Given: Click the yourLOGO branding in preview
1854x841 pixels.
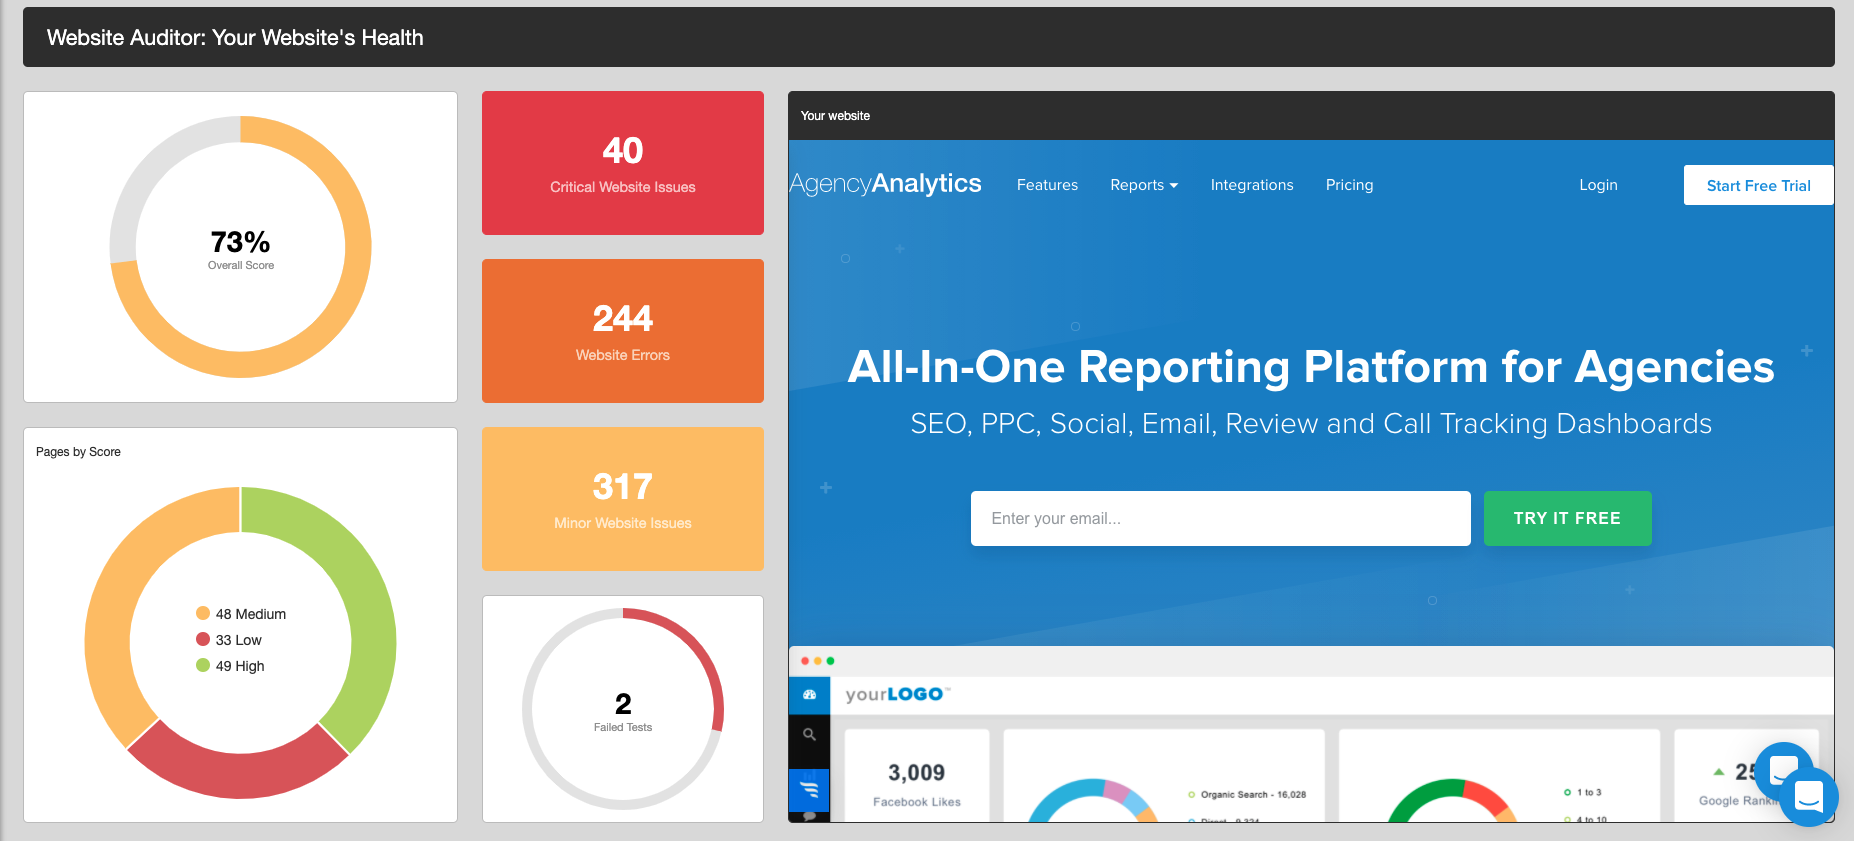Looking at the screenshot, I should pos(897,694).
